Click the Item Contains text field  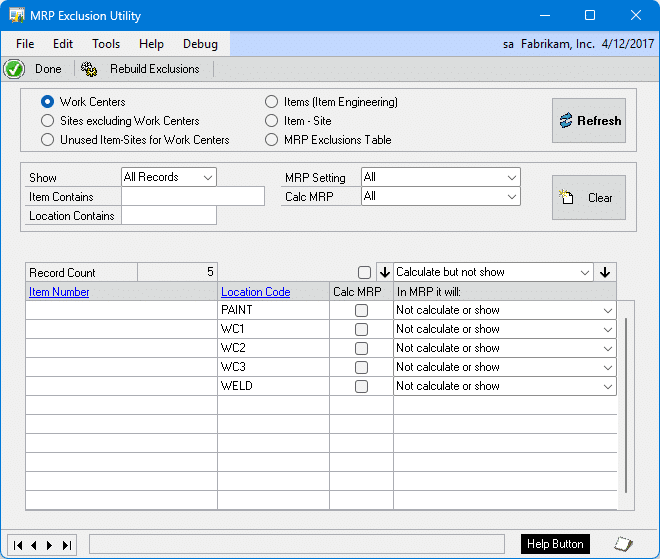192,196
